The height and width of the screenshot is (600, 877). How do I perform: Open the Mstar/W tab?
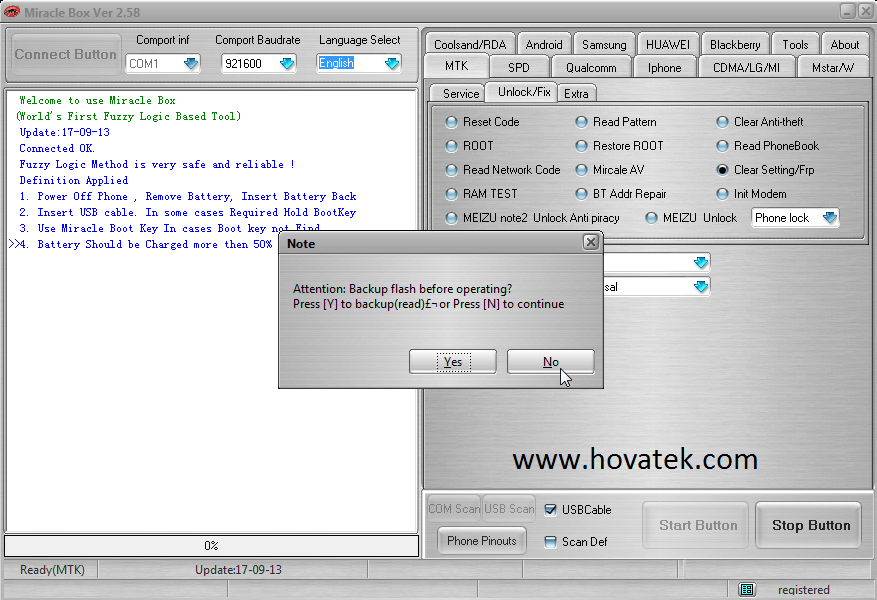click(833, 68)
